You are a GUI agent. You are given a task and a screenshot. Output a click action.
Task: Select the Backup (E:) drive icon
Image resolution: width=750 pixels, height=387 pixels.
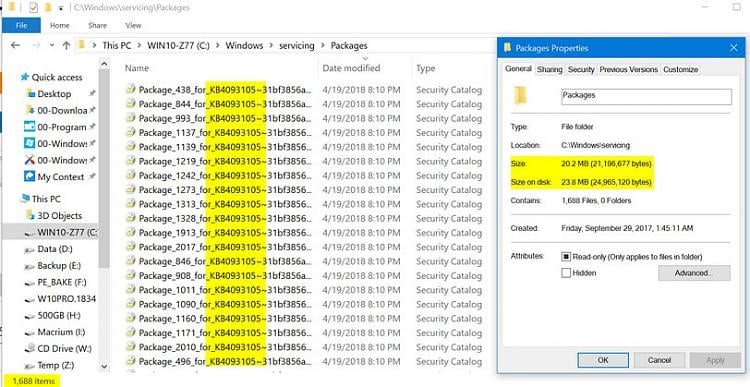(x=30, y=266)
